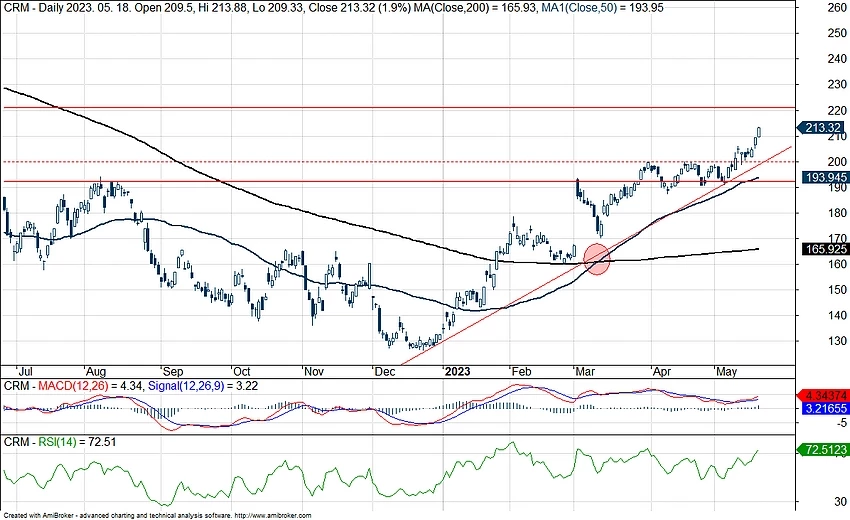850x520 pixels.
Task: Click the MA(Close,200) = 165.93 legend
Action: point(475,8)
